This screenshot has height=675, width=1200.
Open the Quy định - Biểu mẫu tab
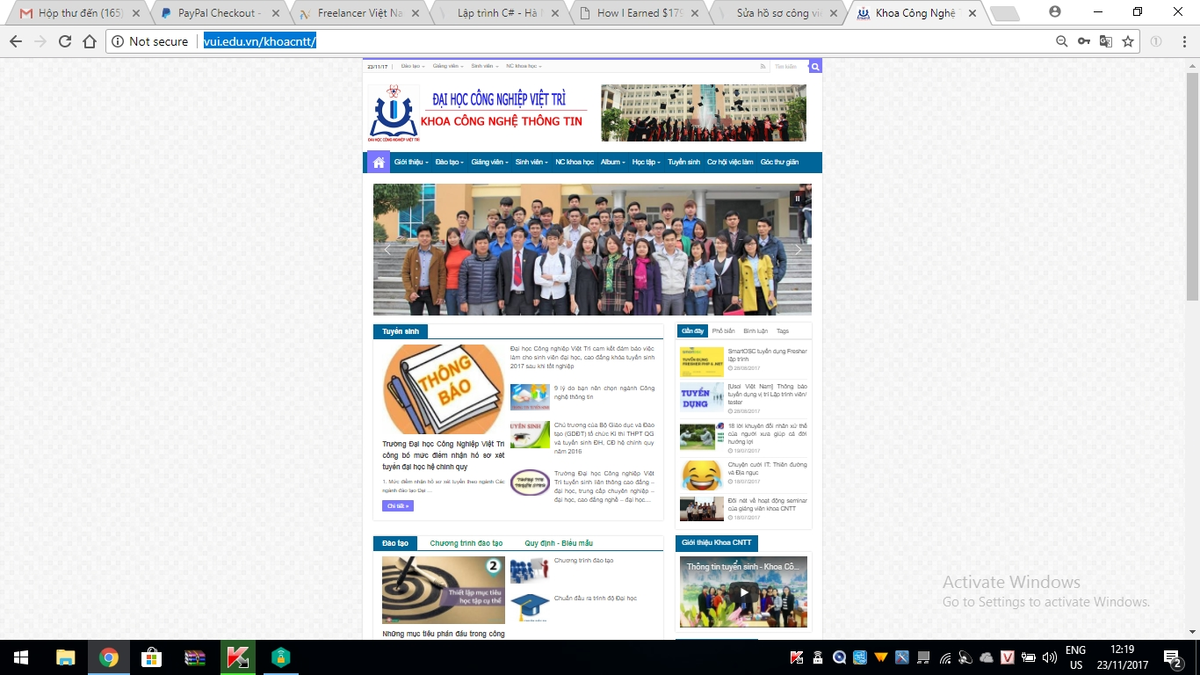click(x=559, y=543)
